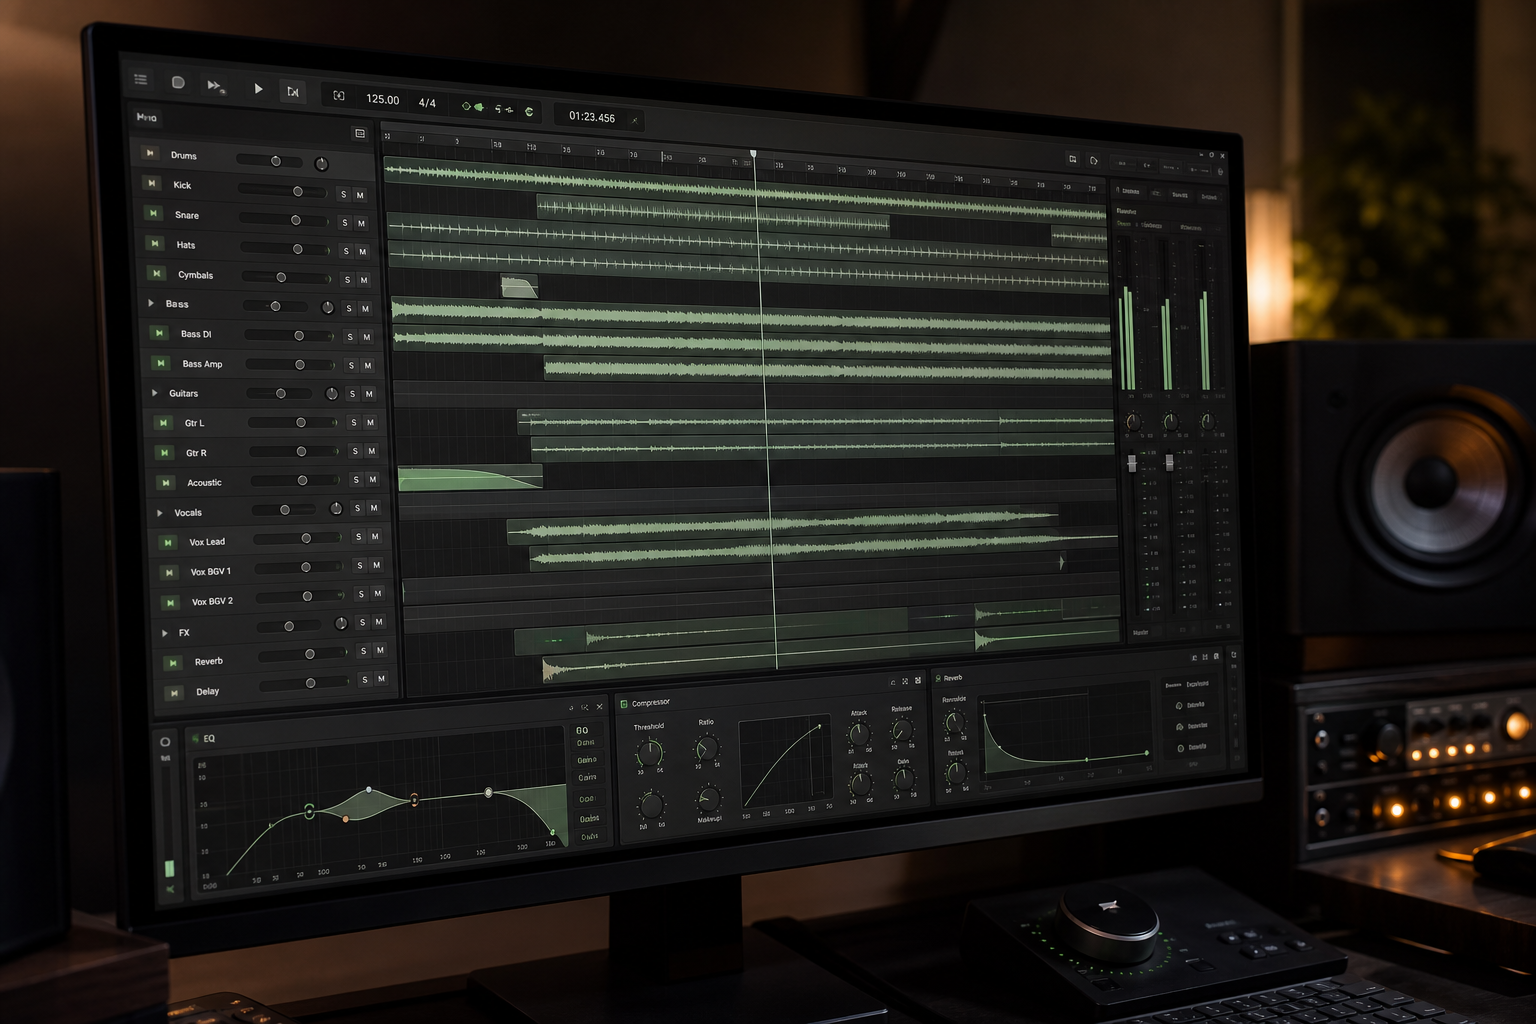Click the Stop button in the transport

[178, 82]
